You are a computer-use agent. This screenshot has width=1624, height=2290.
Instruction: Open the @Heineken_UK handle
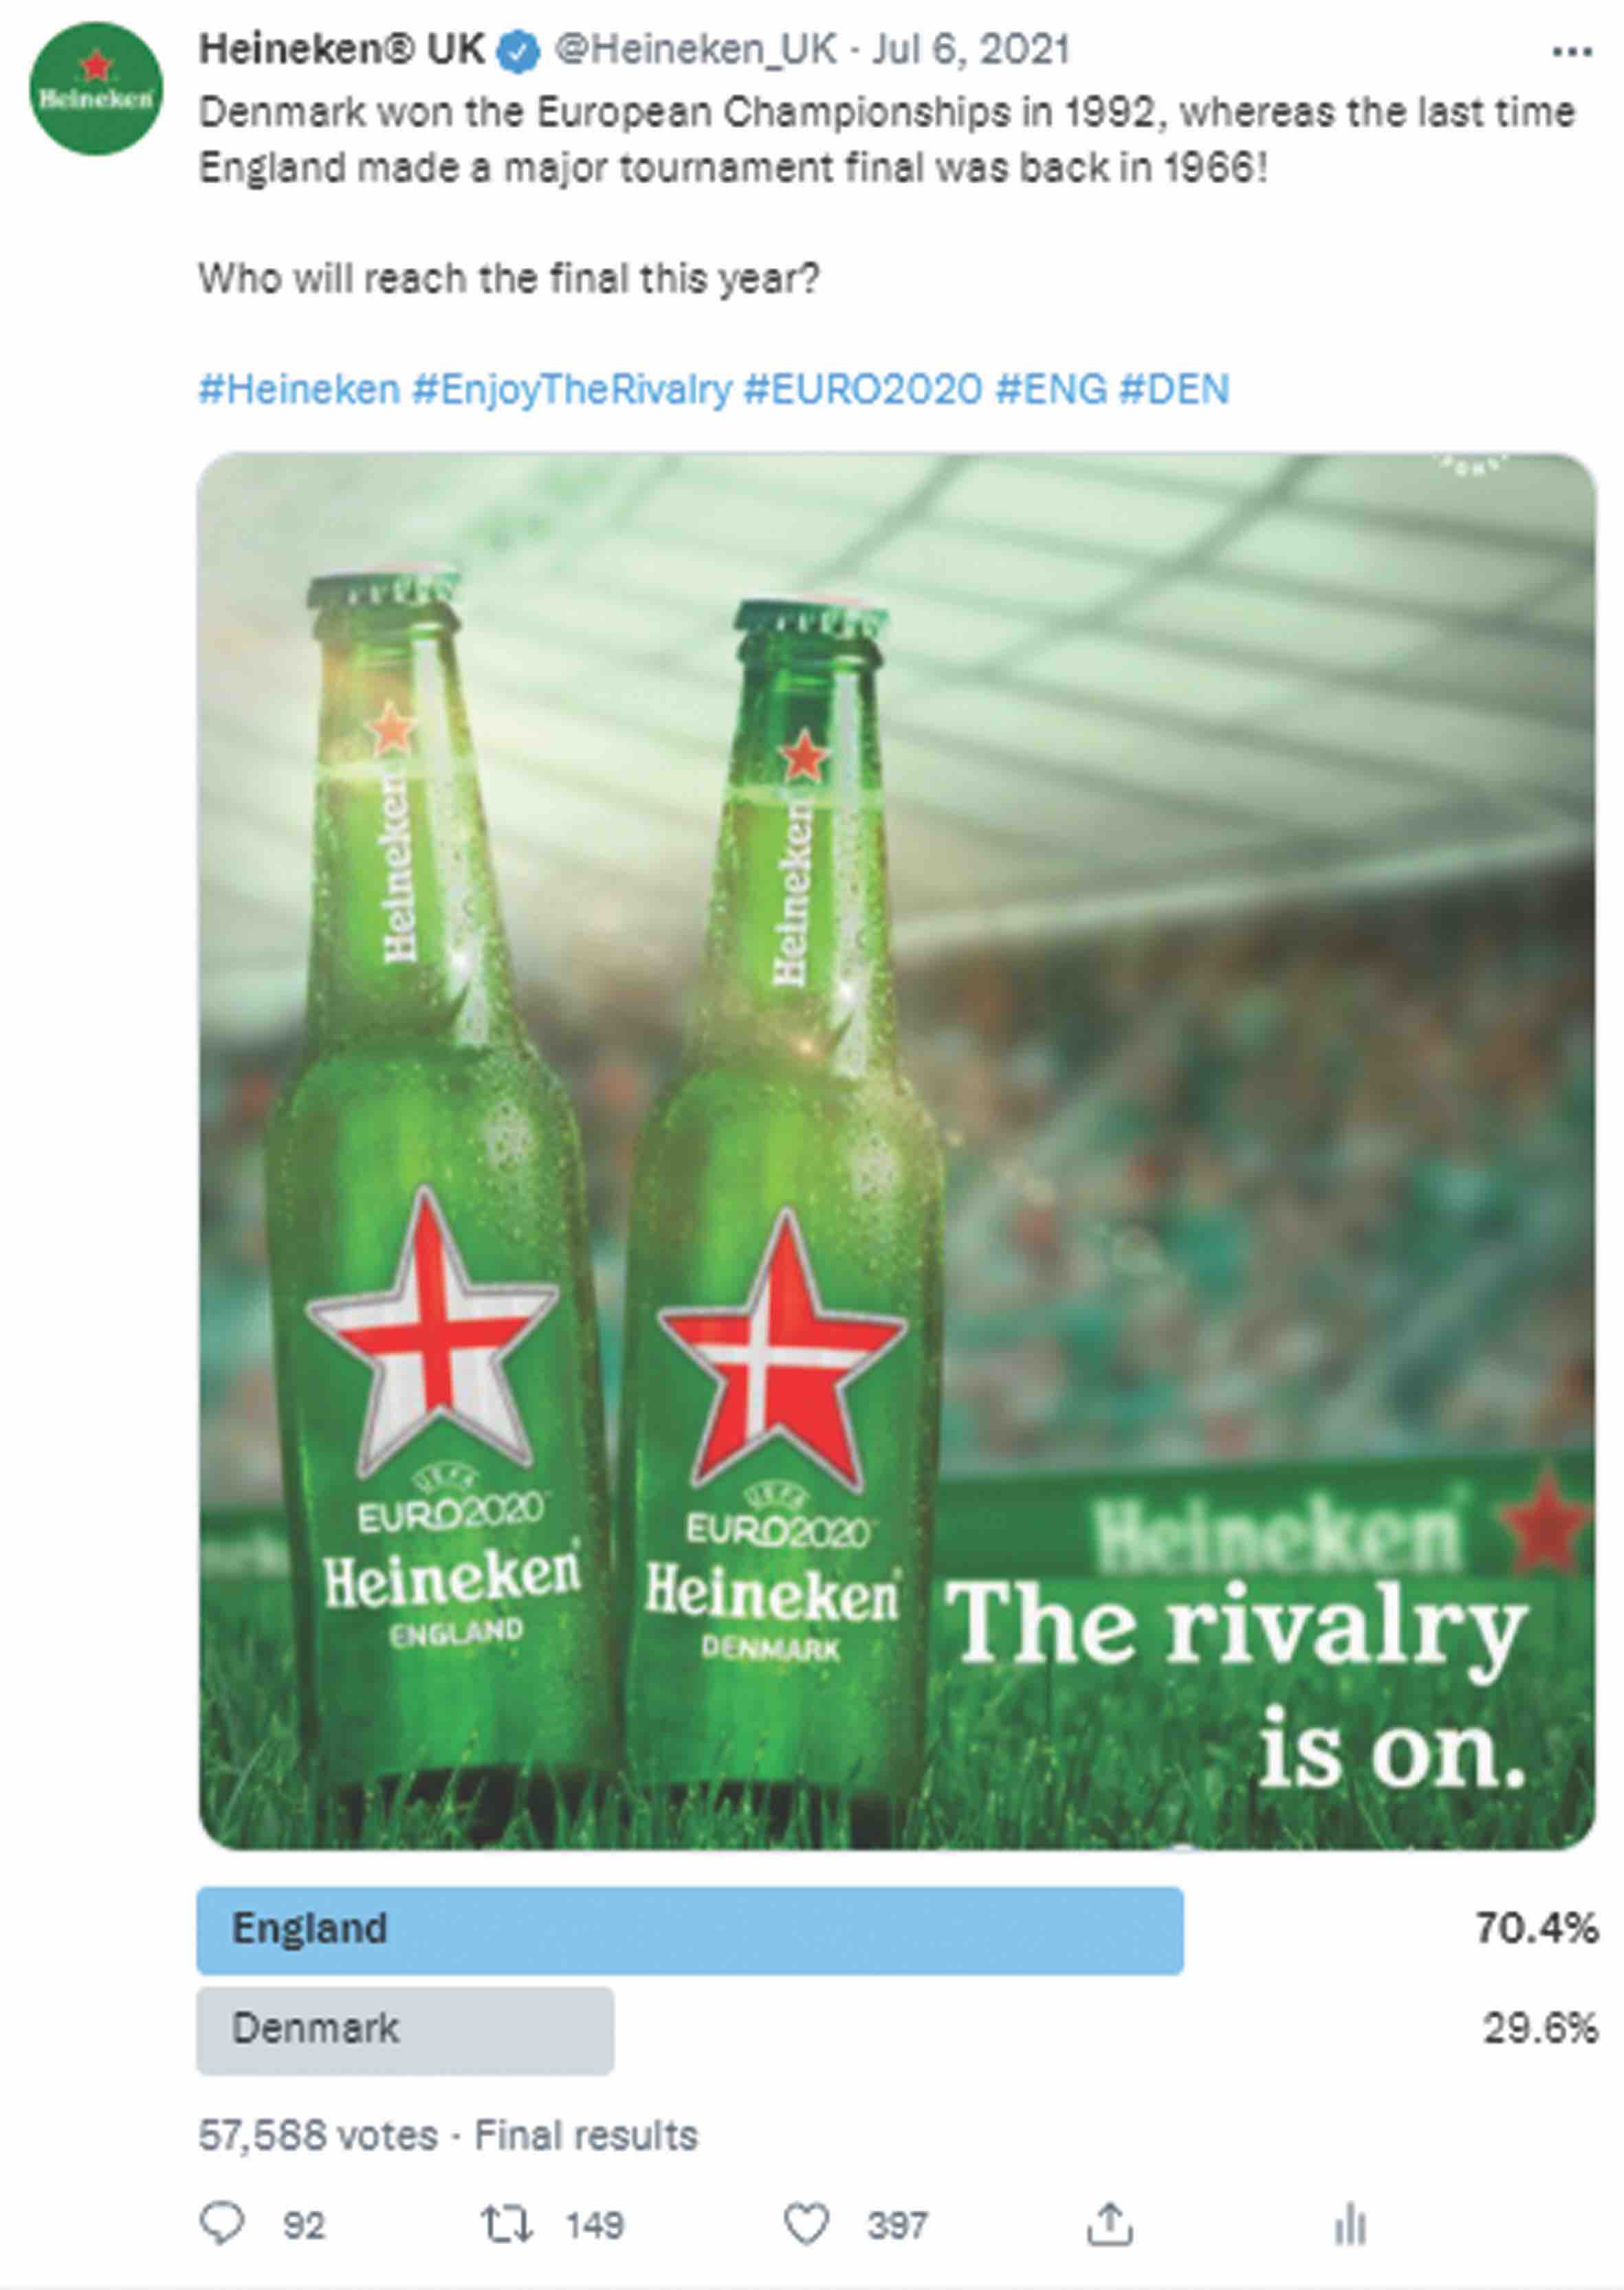coord(696,49)
